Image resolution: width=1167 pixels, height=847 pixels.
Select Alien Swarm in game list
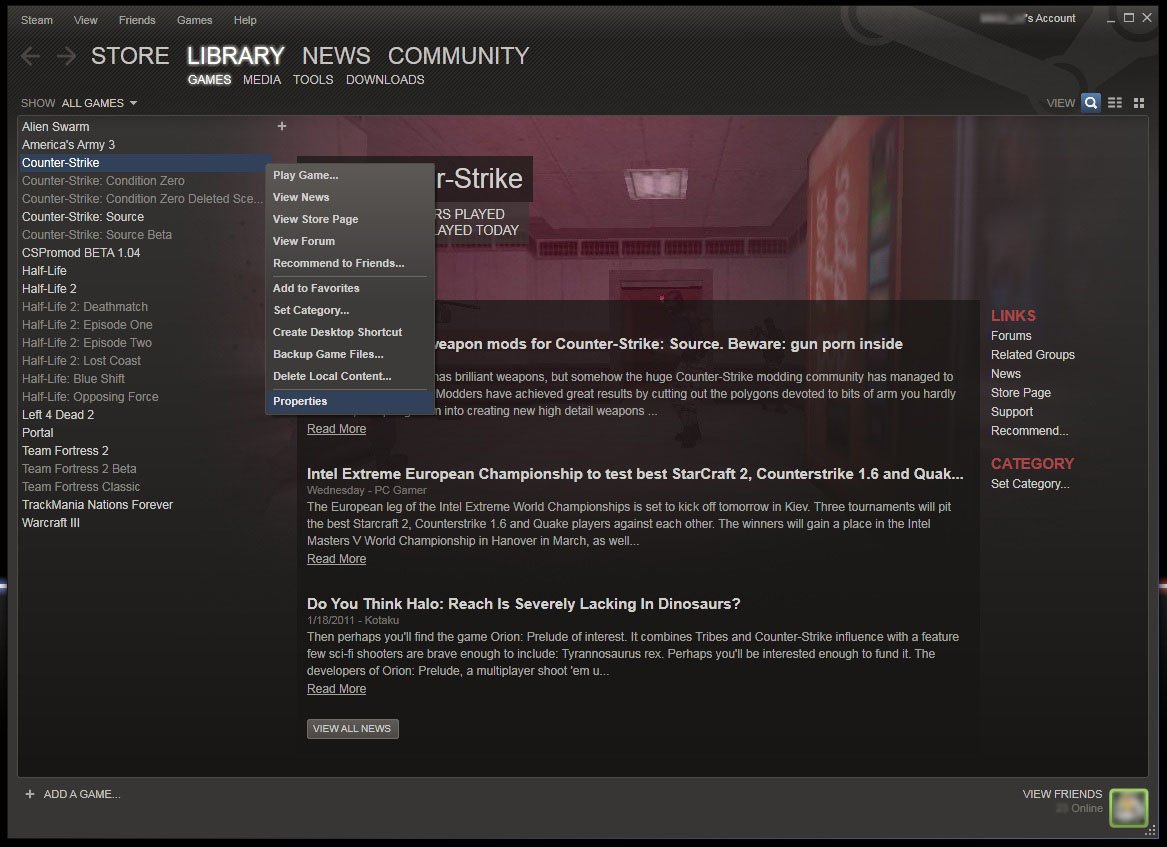(x=55, y=127)
